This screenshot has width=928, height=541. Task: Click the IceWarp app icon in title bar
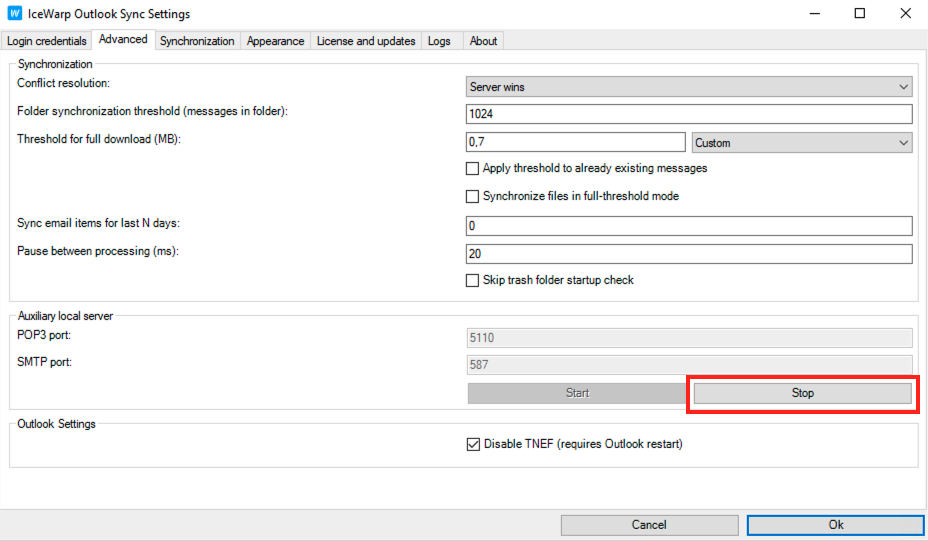point(14,13)
